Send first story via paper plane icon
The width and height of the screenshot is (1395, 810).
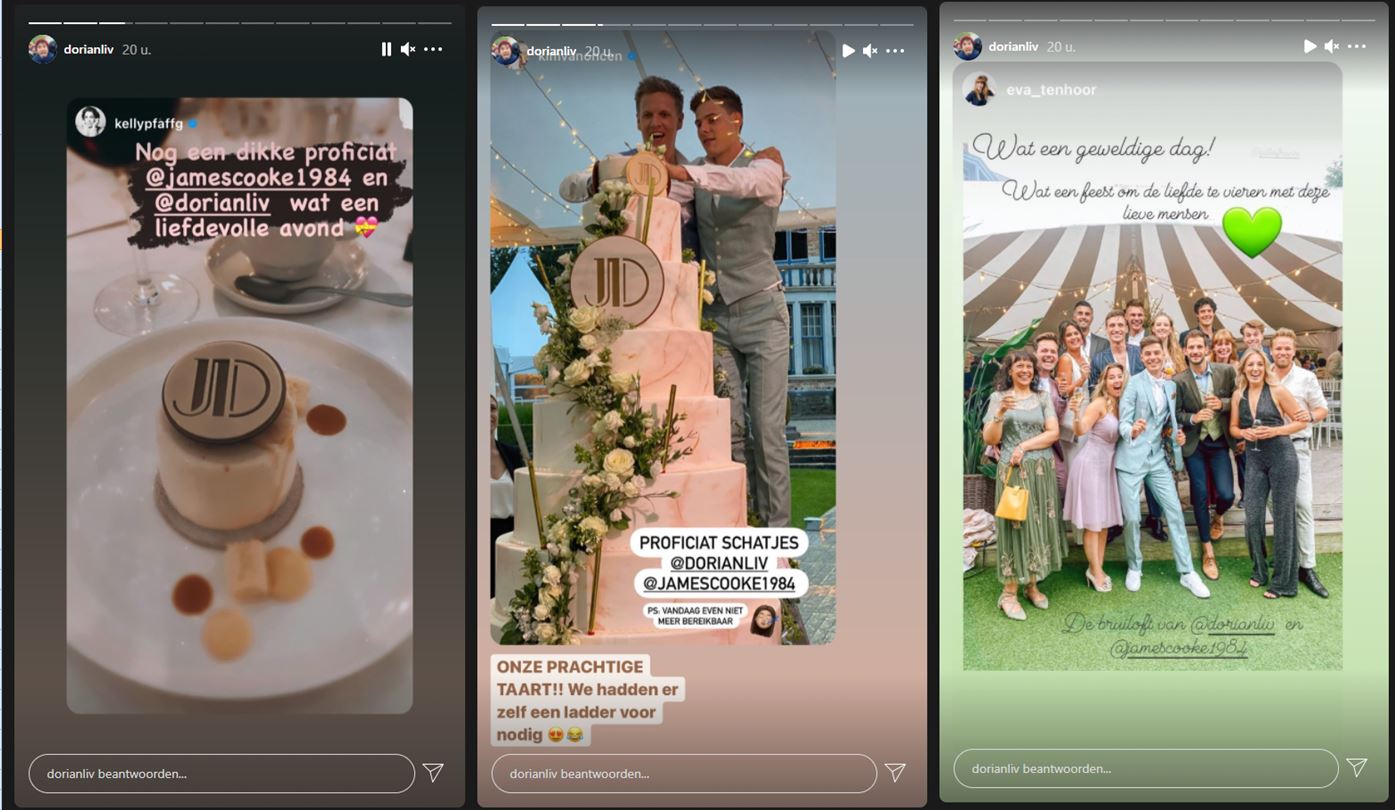tap(433, 772)
